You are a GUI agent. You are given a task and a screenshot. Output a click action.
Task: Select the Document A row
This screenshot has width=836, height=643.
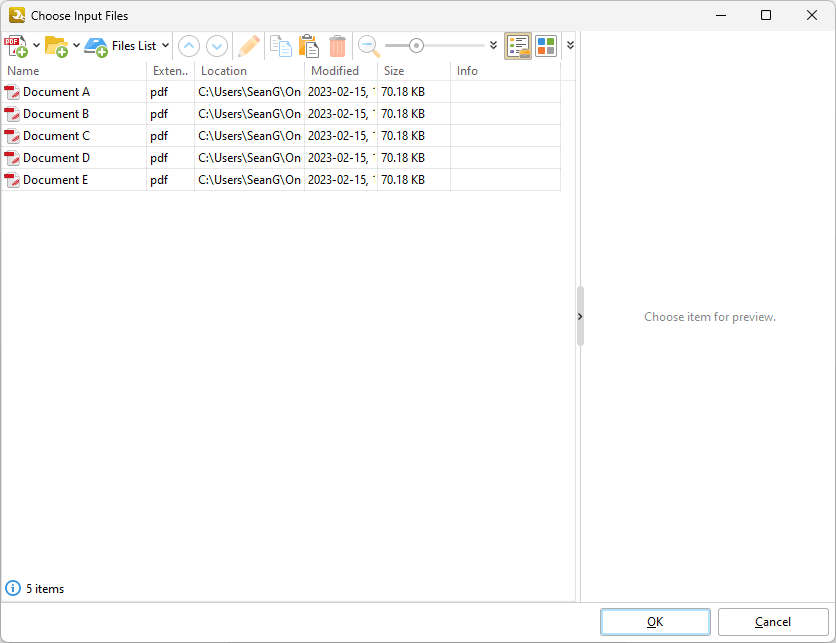pyautogui.click(x=281, y=92)
